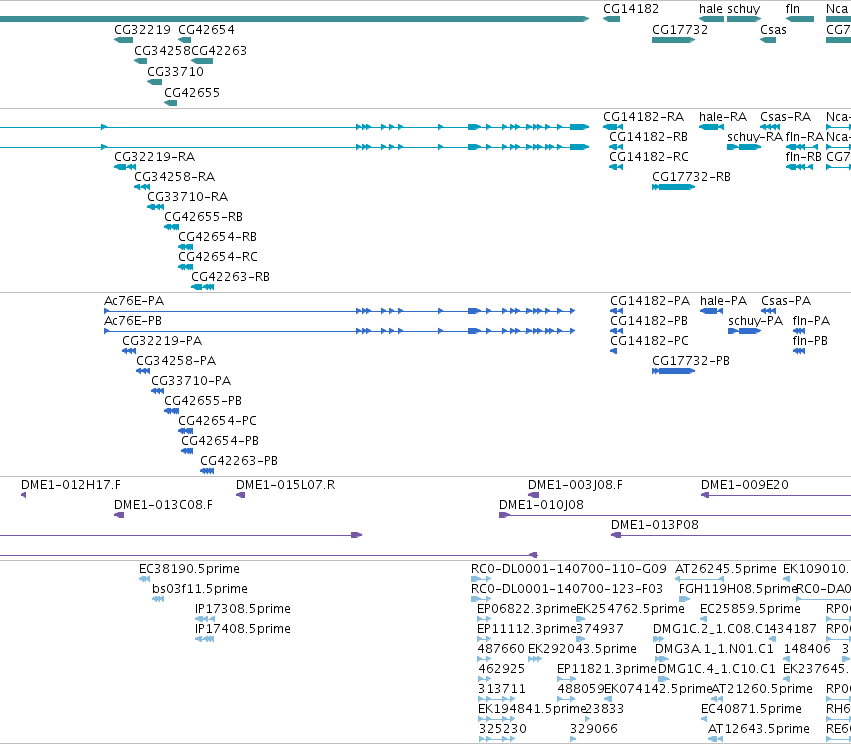
Task: Select the fln gene label
Action: click(792, 9)
